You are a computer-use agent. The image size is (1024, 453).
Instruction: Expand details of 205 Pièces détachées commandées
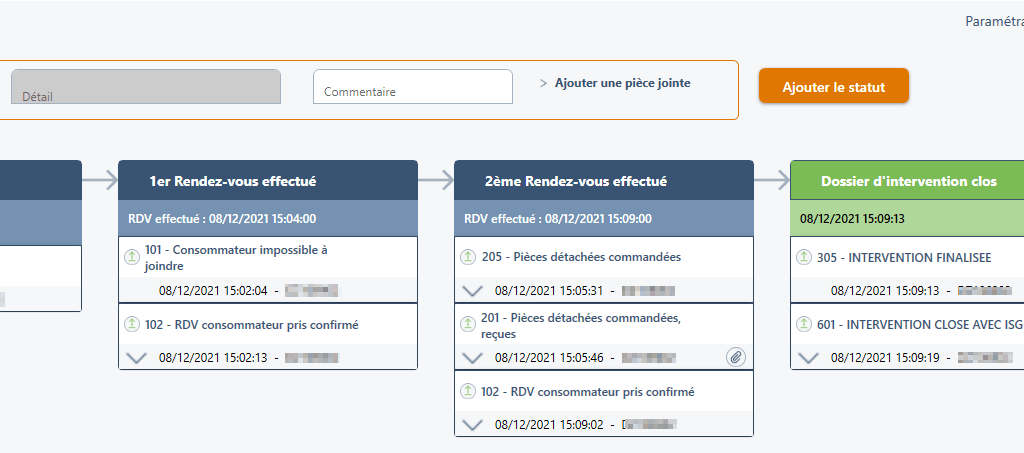pyautogui.click(x=474, y=291)
